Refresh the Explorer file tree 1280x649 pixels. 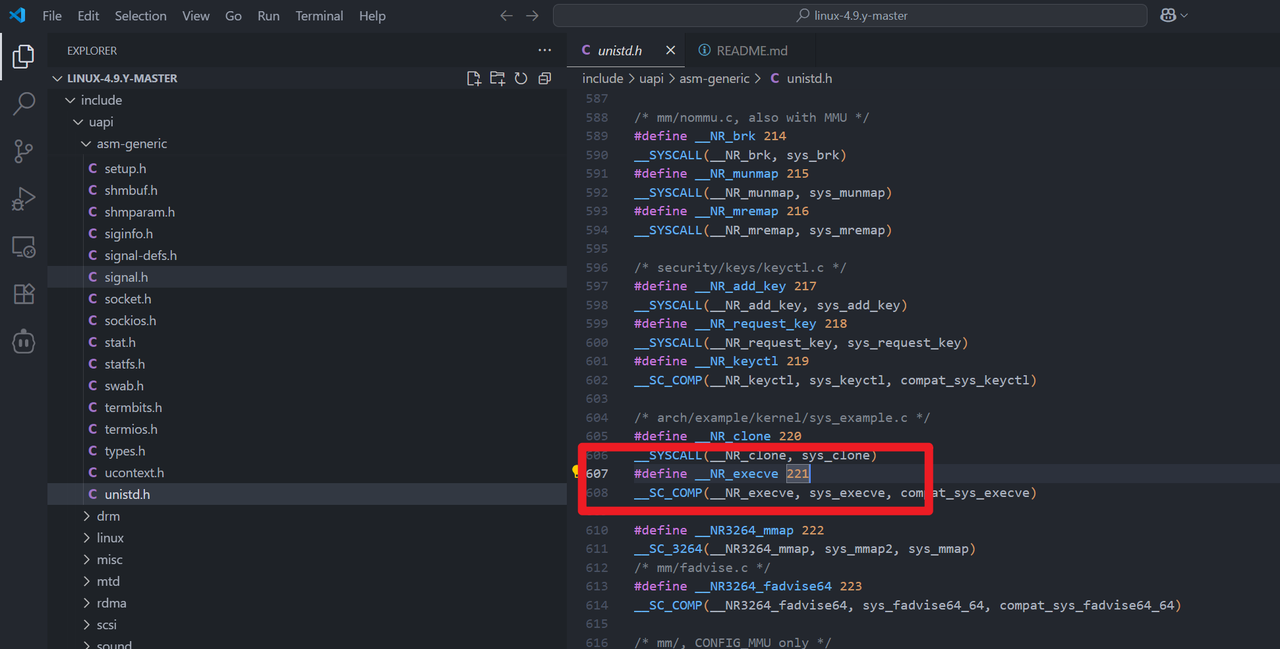(x=521, y=78)
